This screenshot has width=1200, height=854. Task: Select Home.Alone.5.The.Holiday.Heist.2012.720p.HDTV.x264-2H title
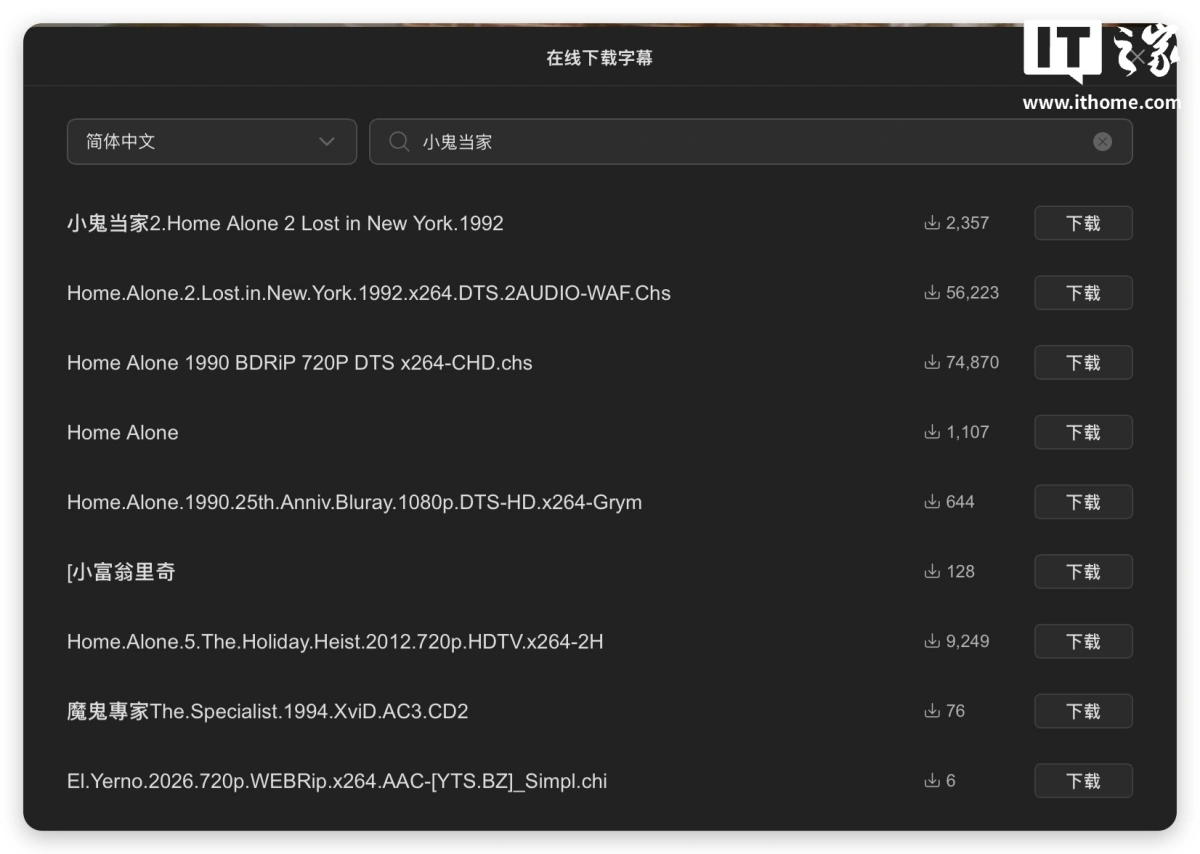click(335, 641)
